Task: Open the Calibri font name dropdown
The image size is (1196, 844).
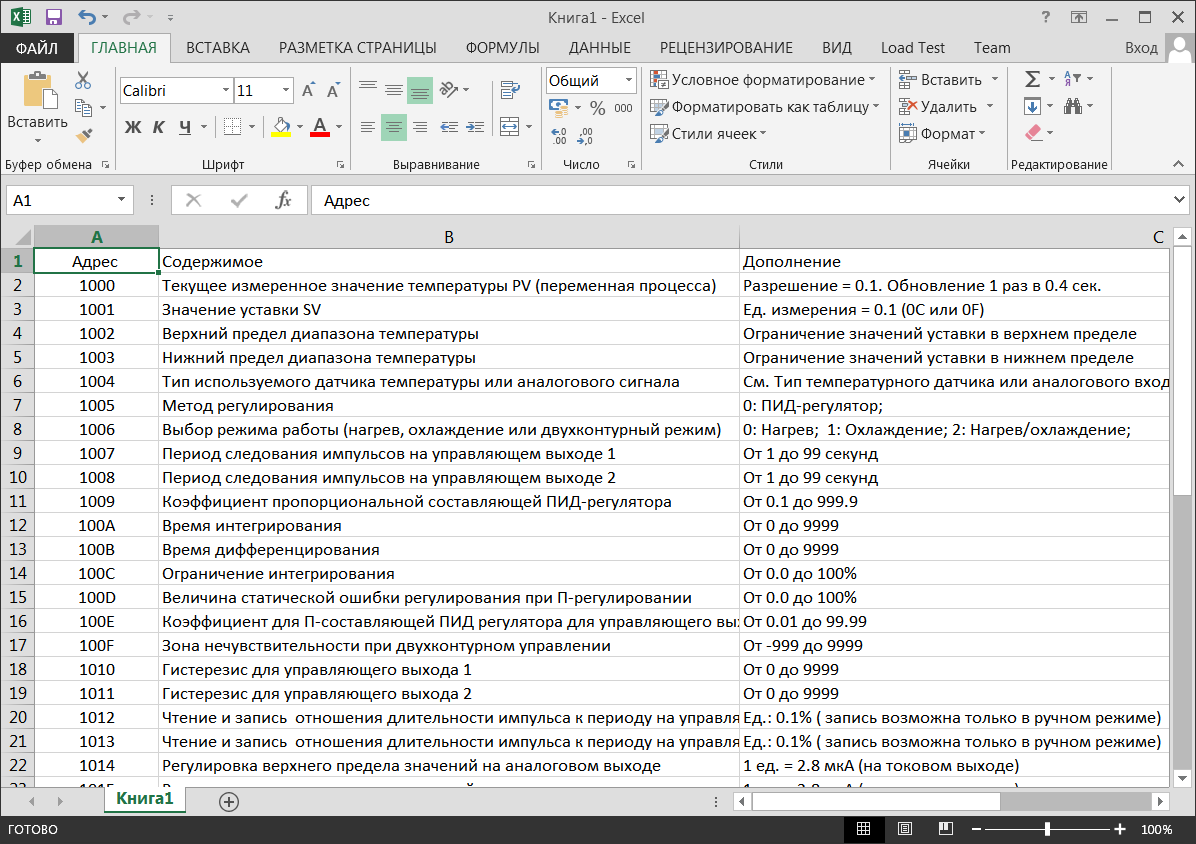Action: click(x=226, y=91)
